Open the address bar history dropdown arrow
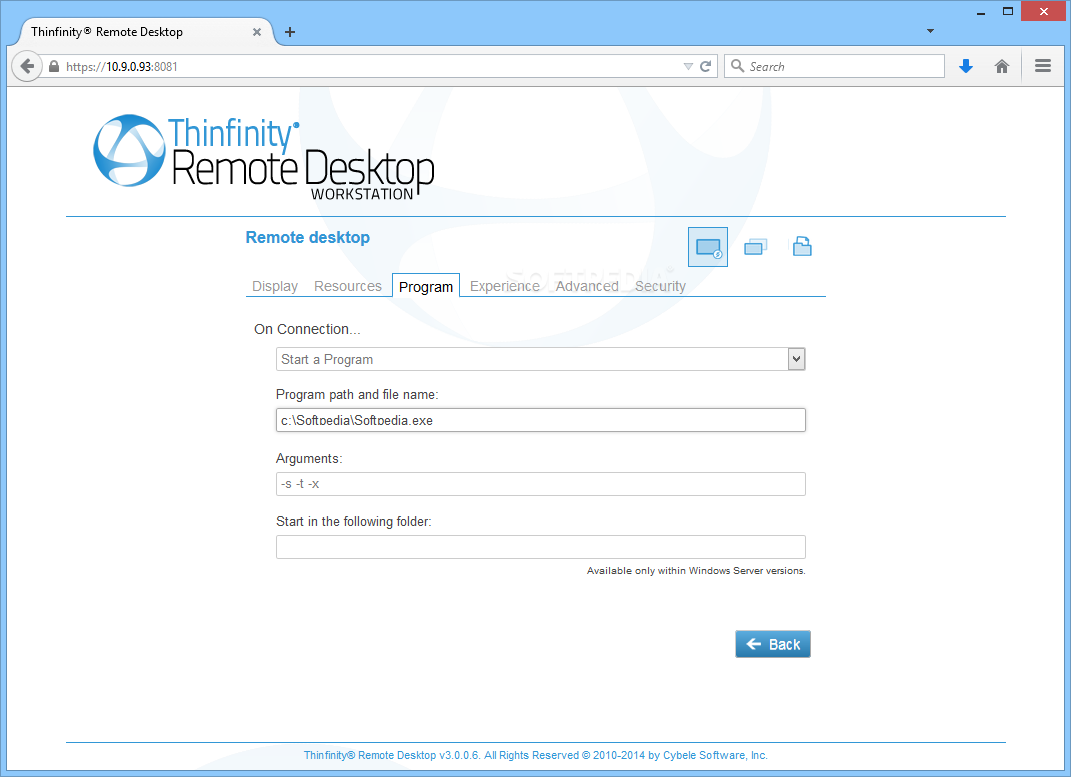Viewport: 1071px width, 777px height. 688,66
